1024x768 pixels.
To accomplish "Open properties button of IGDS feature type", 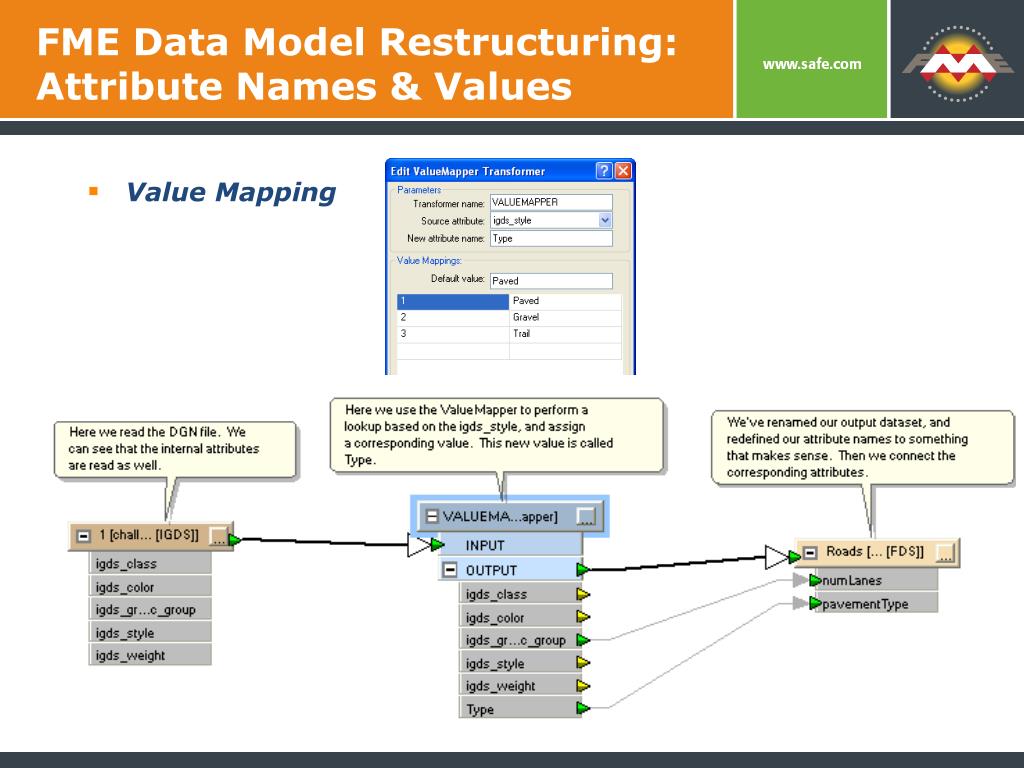I will tap(218, 536).
